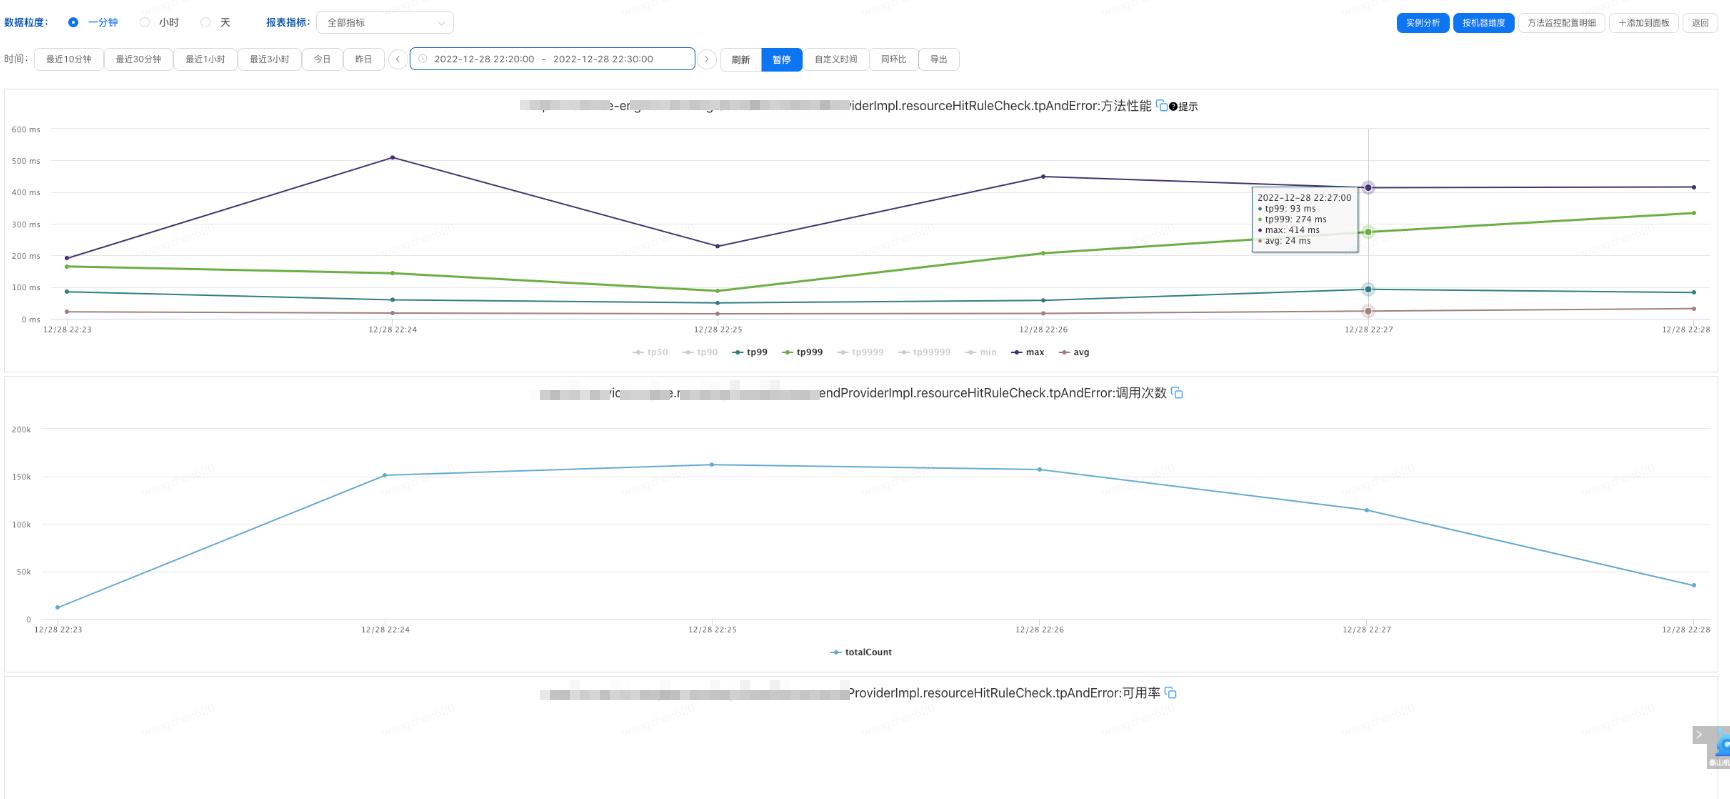Click tp99 data point at 22:27
The height and width of the screenshot is (799, 1730).
(x=1368, y=289)
